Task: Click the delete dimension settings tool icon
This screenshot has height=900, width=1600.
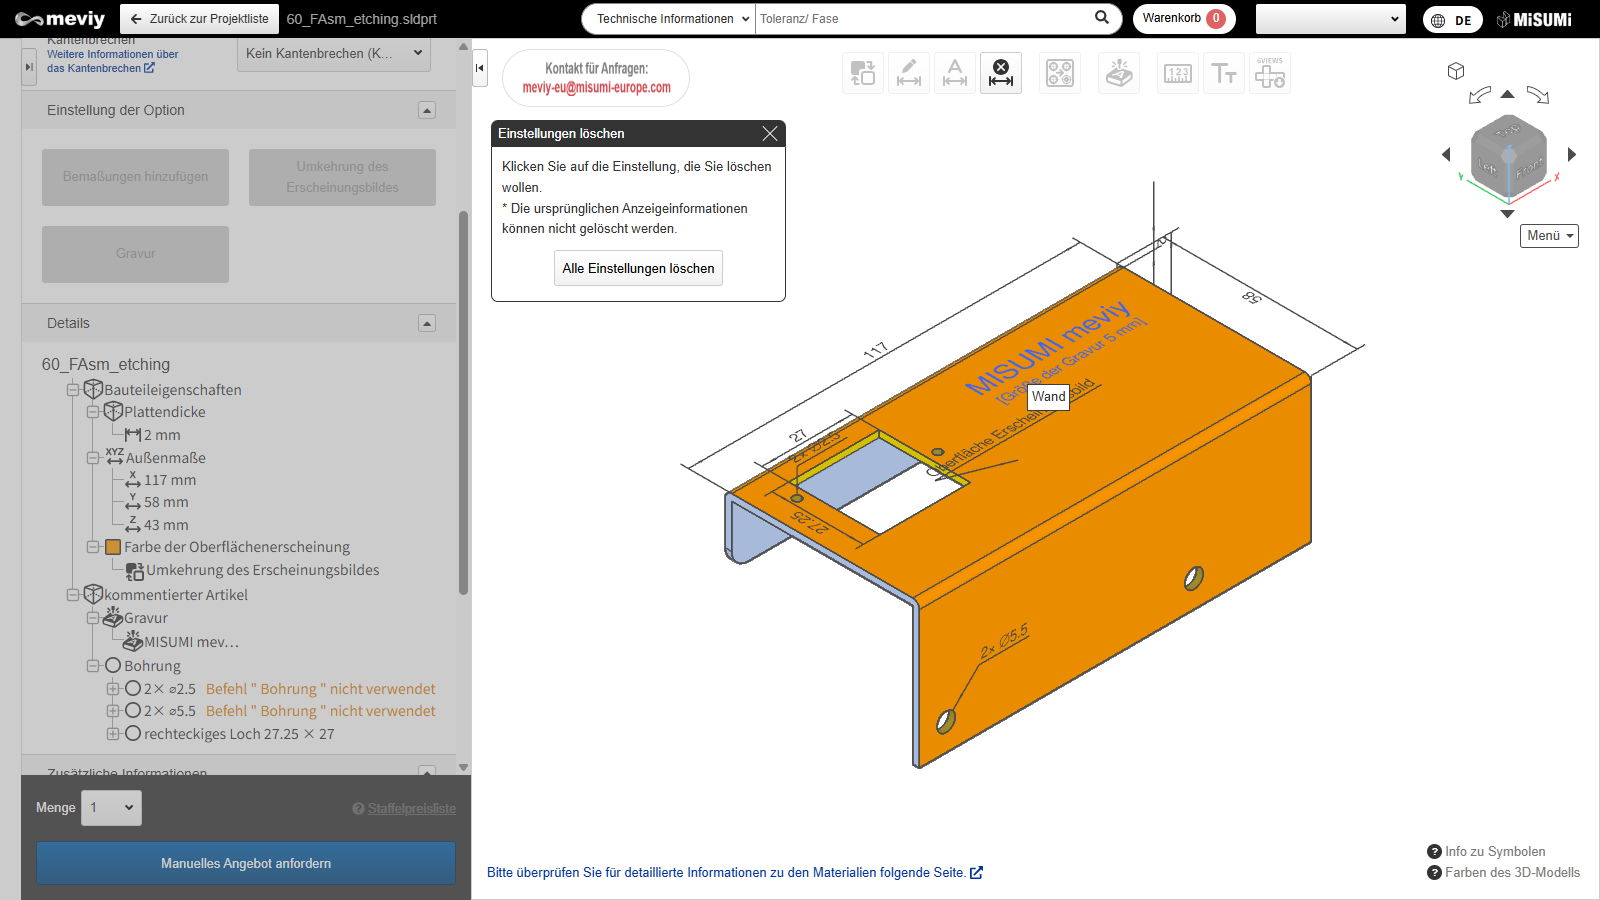Action: (x=1000, y=73)
